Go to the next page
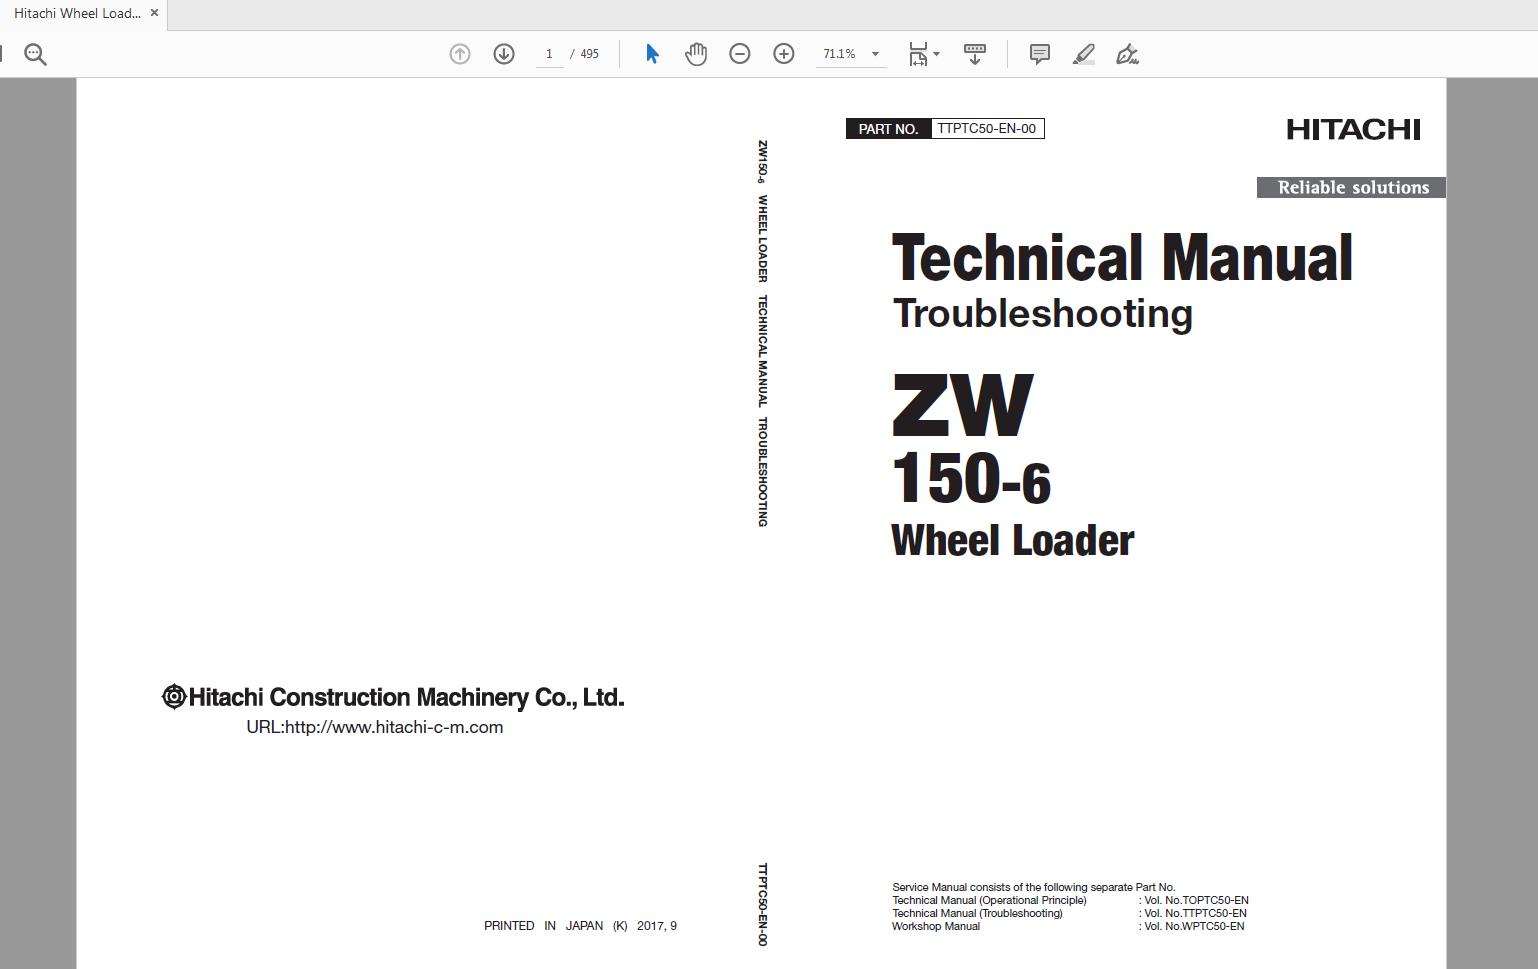 tap(505, 54)
